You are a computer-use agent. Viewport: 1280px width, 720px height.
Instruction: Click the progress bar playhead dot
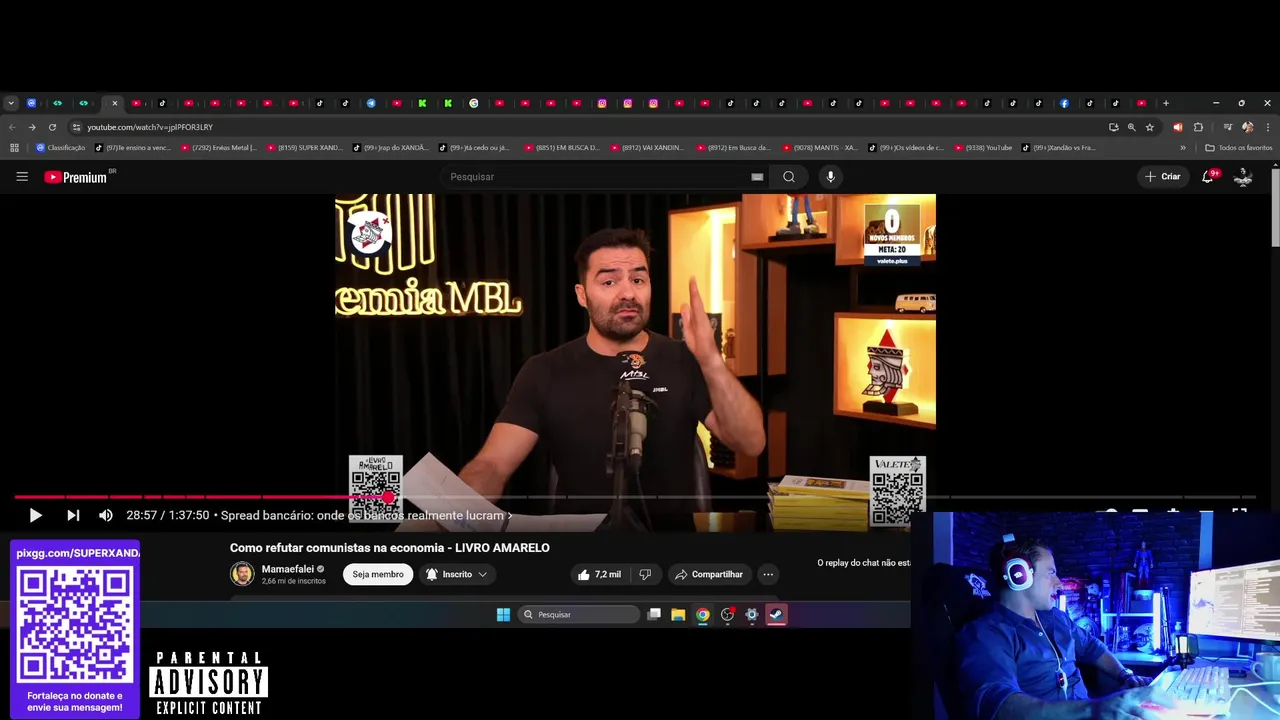click(x=389, y=497)
